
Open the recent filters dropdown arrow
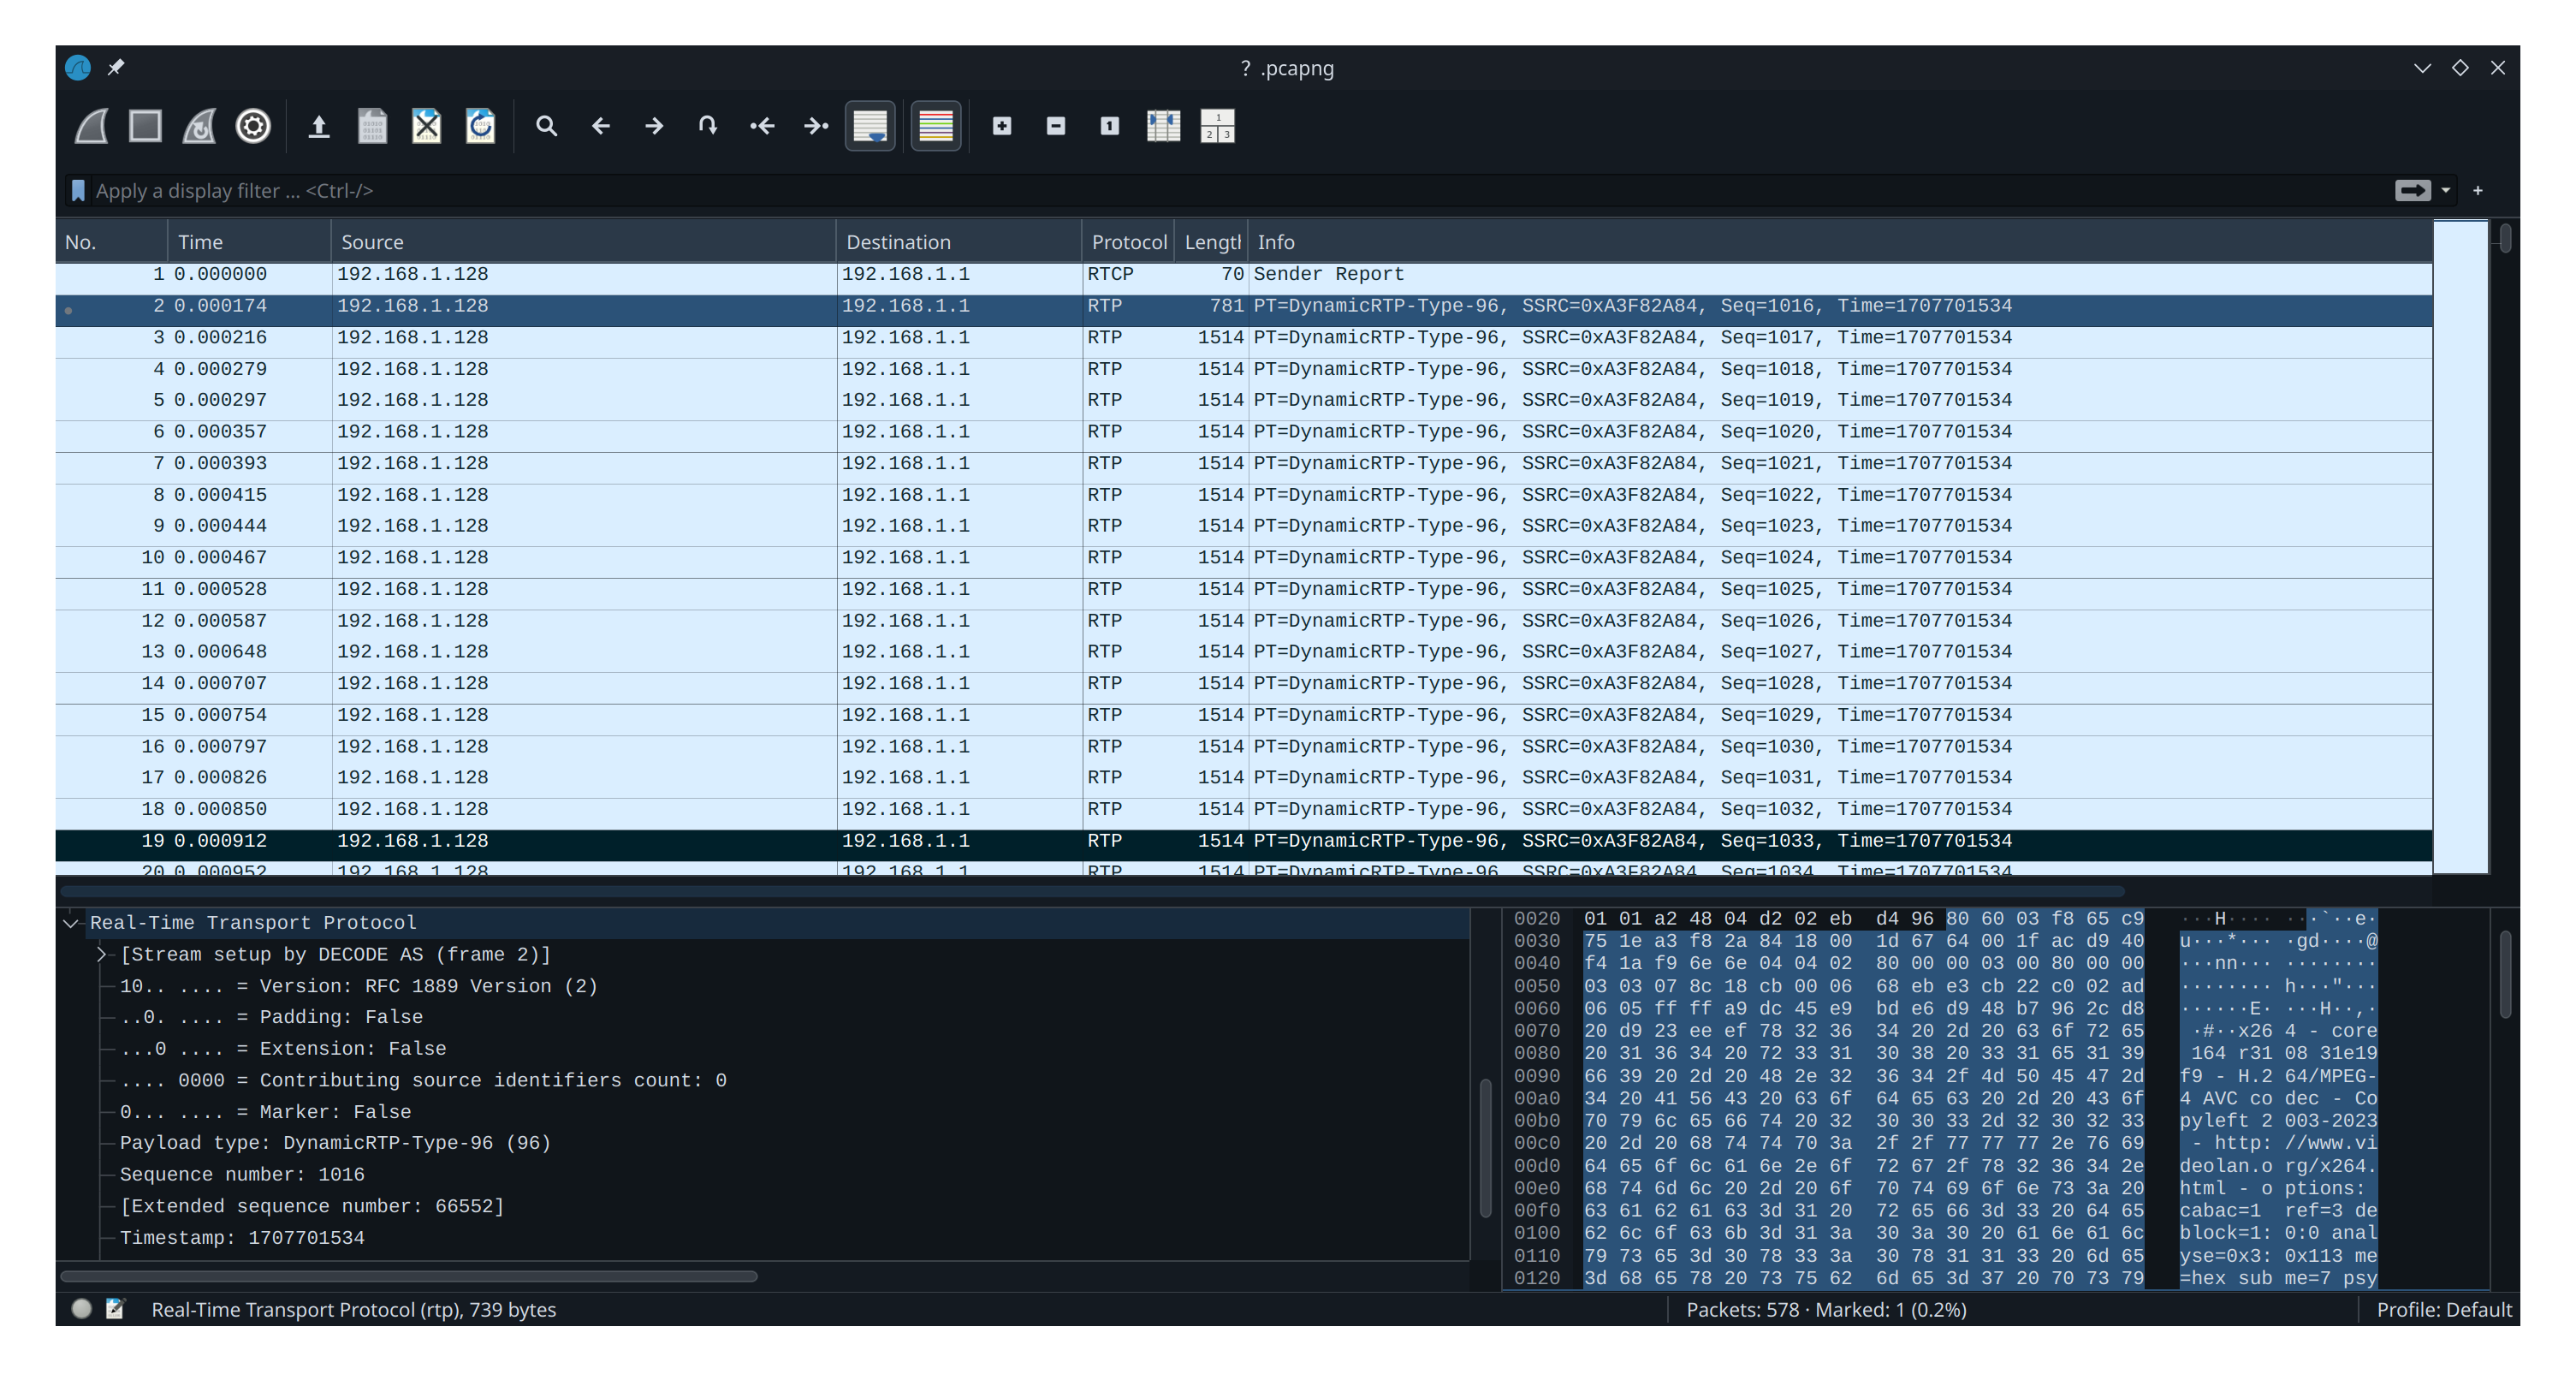tap(2446, 190)
